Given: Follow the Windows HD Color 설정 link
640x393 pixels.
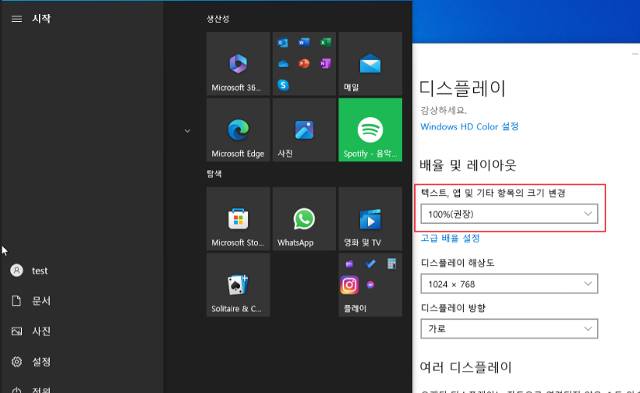Looking at the screenshot, I should tap(469, 127).
